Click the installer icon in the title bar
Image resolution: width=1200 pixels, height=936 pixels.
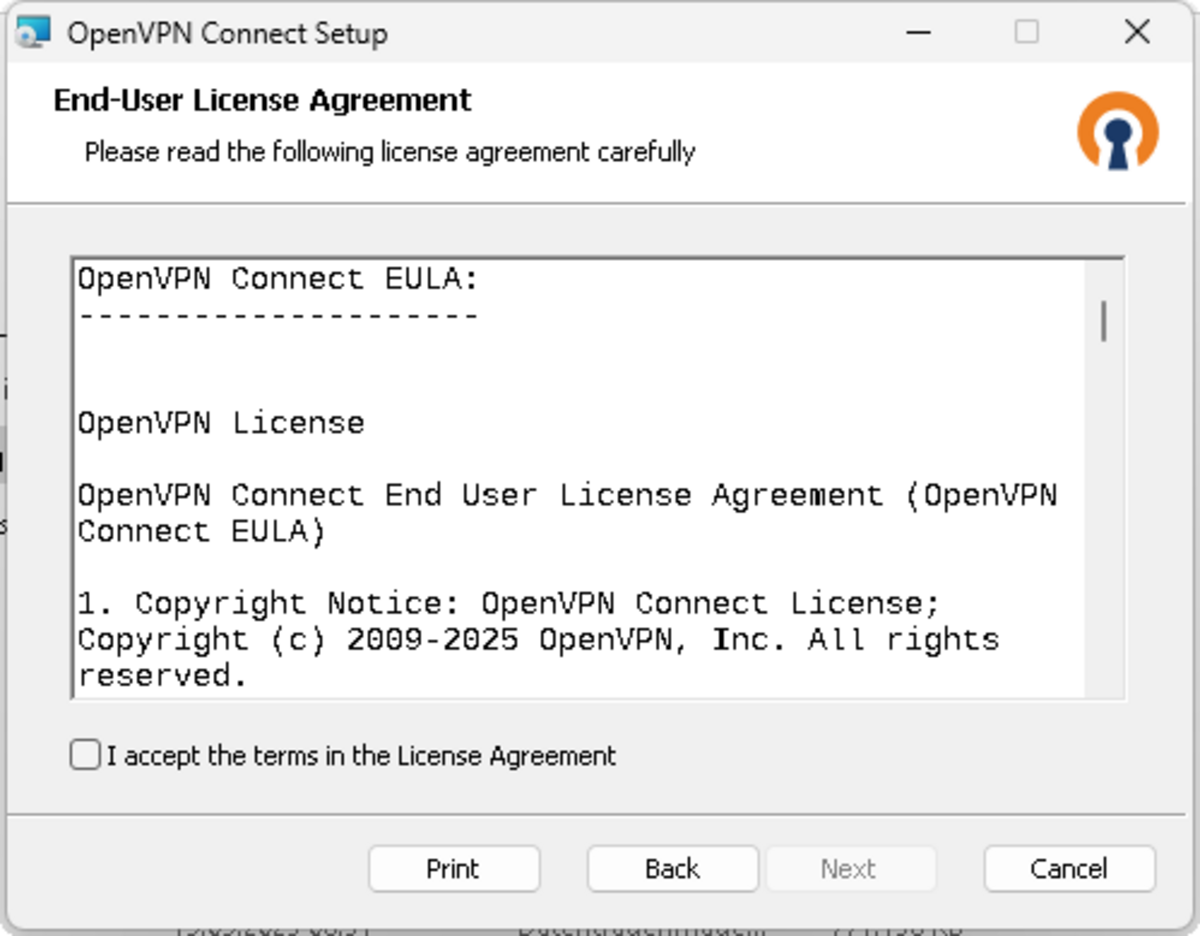33,33
